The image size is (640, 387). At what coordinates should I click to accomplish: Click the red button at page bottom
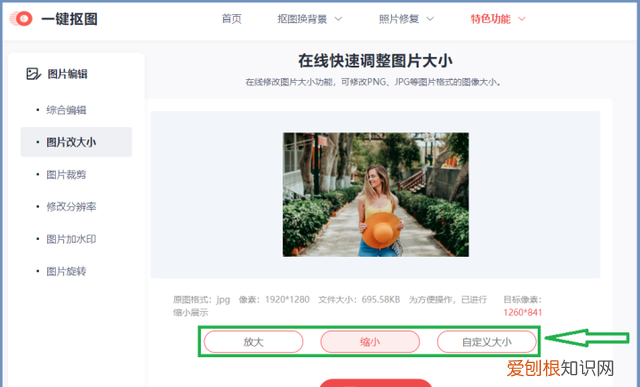(x=376, y=383)
